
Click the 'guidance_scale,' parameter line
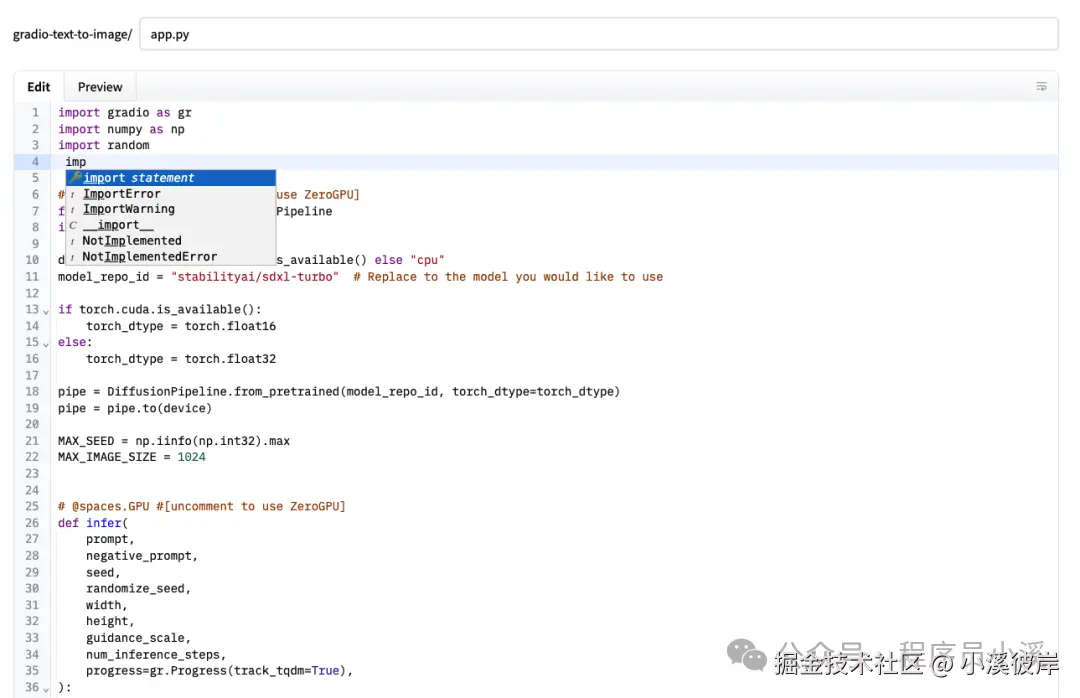tap(138, 638)
